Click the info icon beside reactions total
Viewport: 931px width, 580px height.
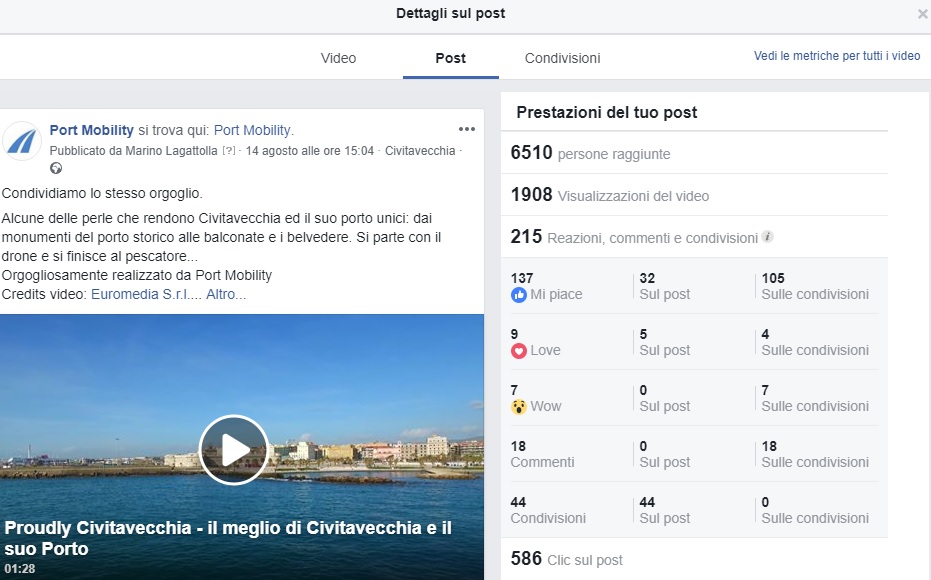[x=768, y=236]
